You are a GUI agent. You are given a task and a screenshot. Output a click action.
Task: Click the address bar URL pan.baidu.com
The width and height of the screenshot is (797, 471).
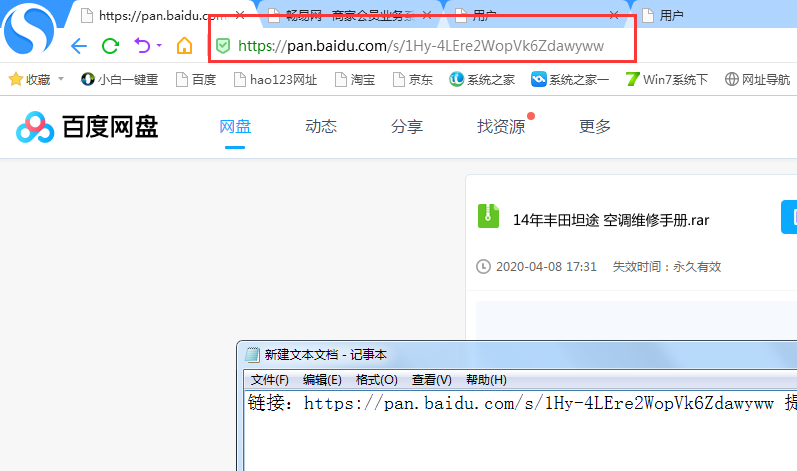[421, 46]
